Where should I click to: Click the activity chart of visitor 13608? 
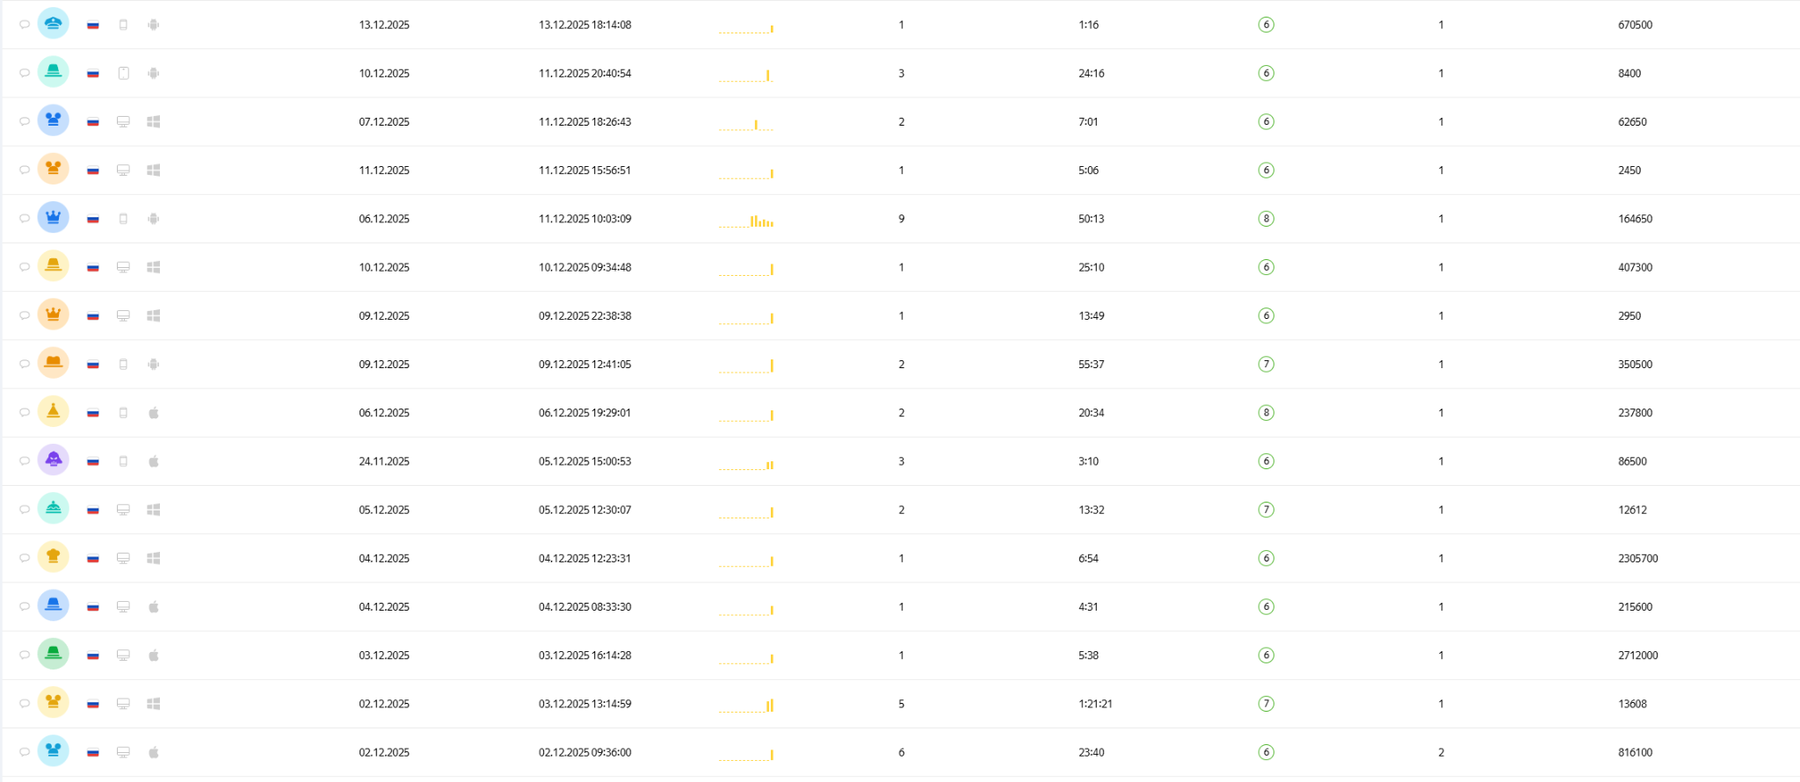click(x=746, y=705)
